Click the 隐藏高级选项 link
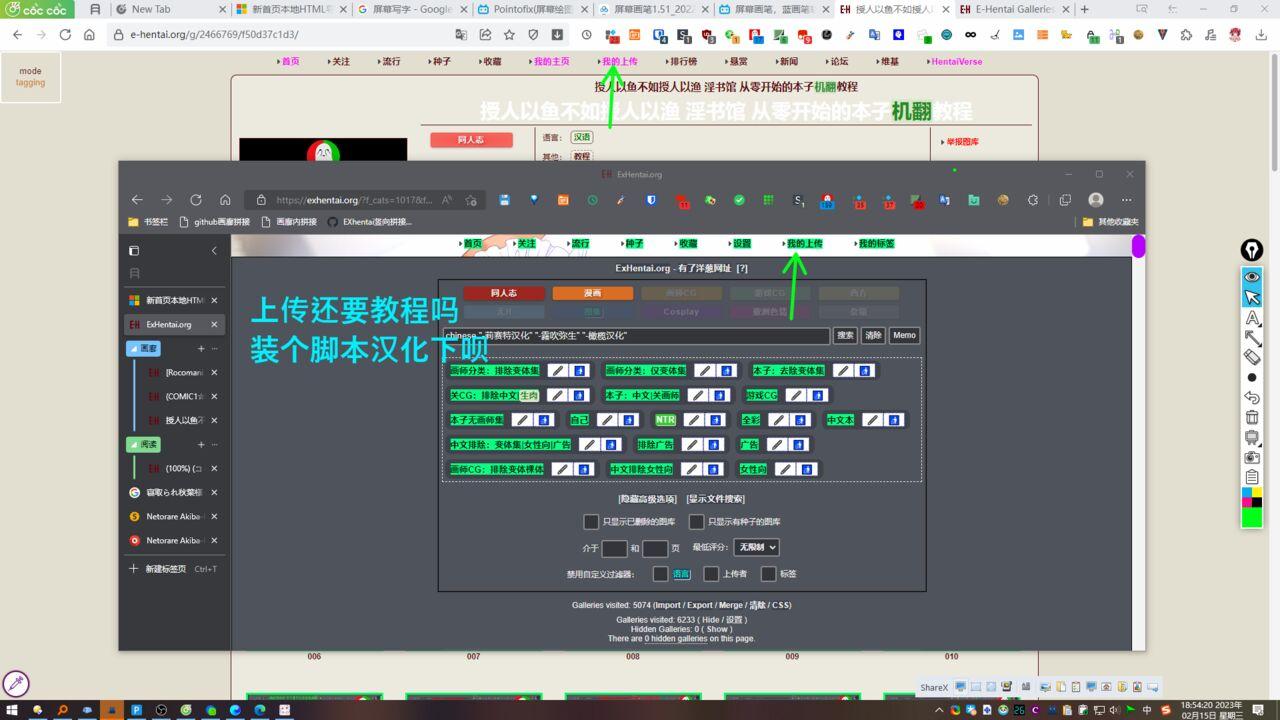 [648, 499]
